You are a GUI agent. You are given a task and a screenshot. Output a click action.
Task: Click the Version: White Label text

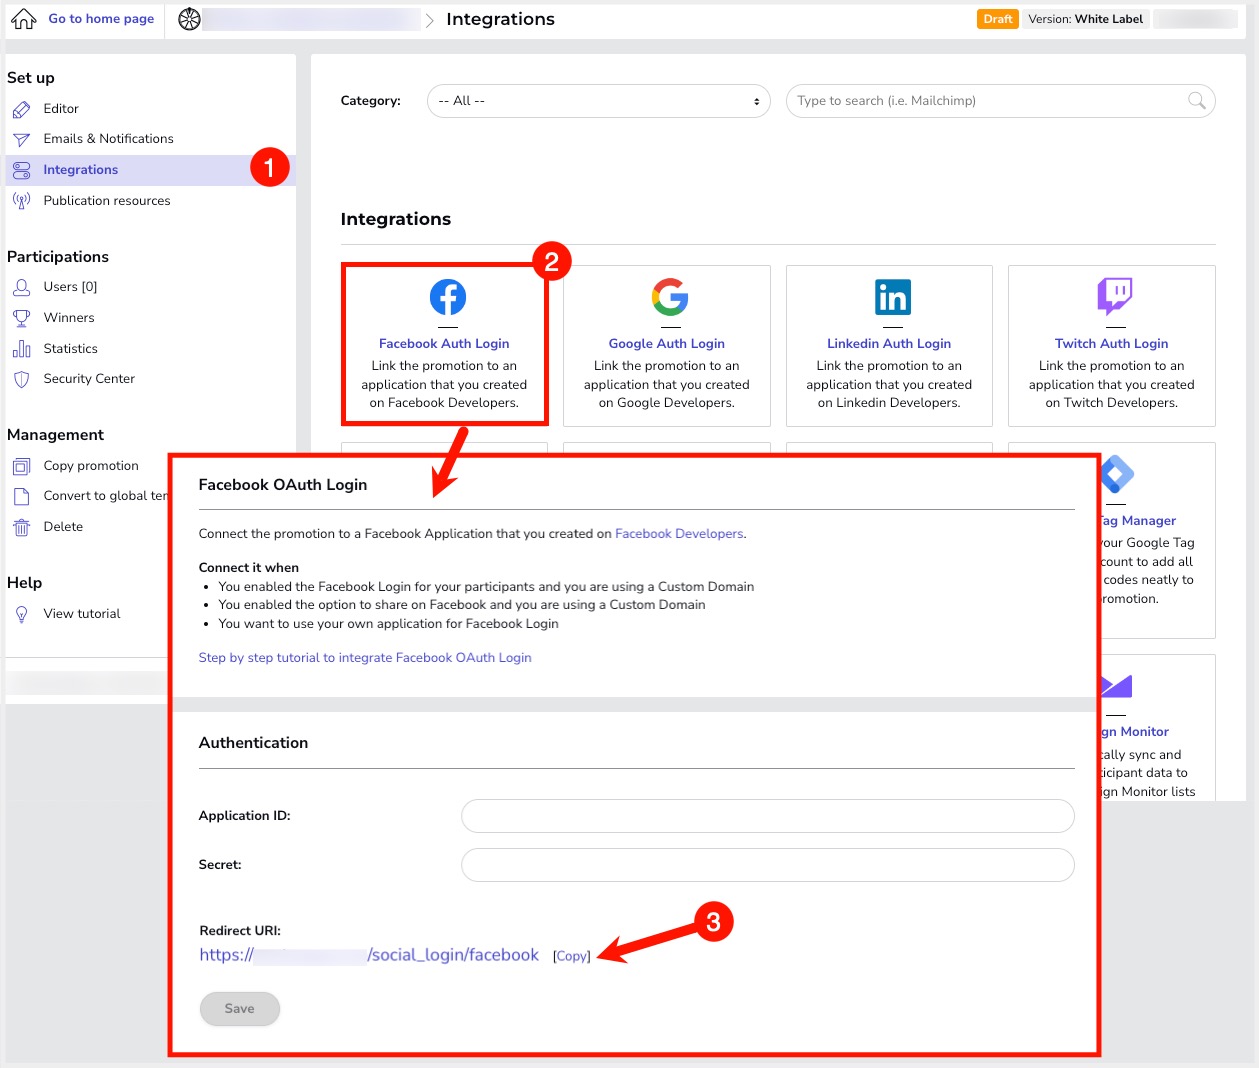point(1085,19)
